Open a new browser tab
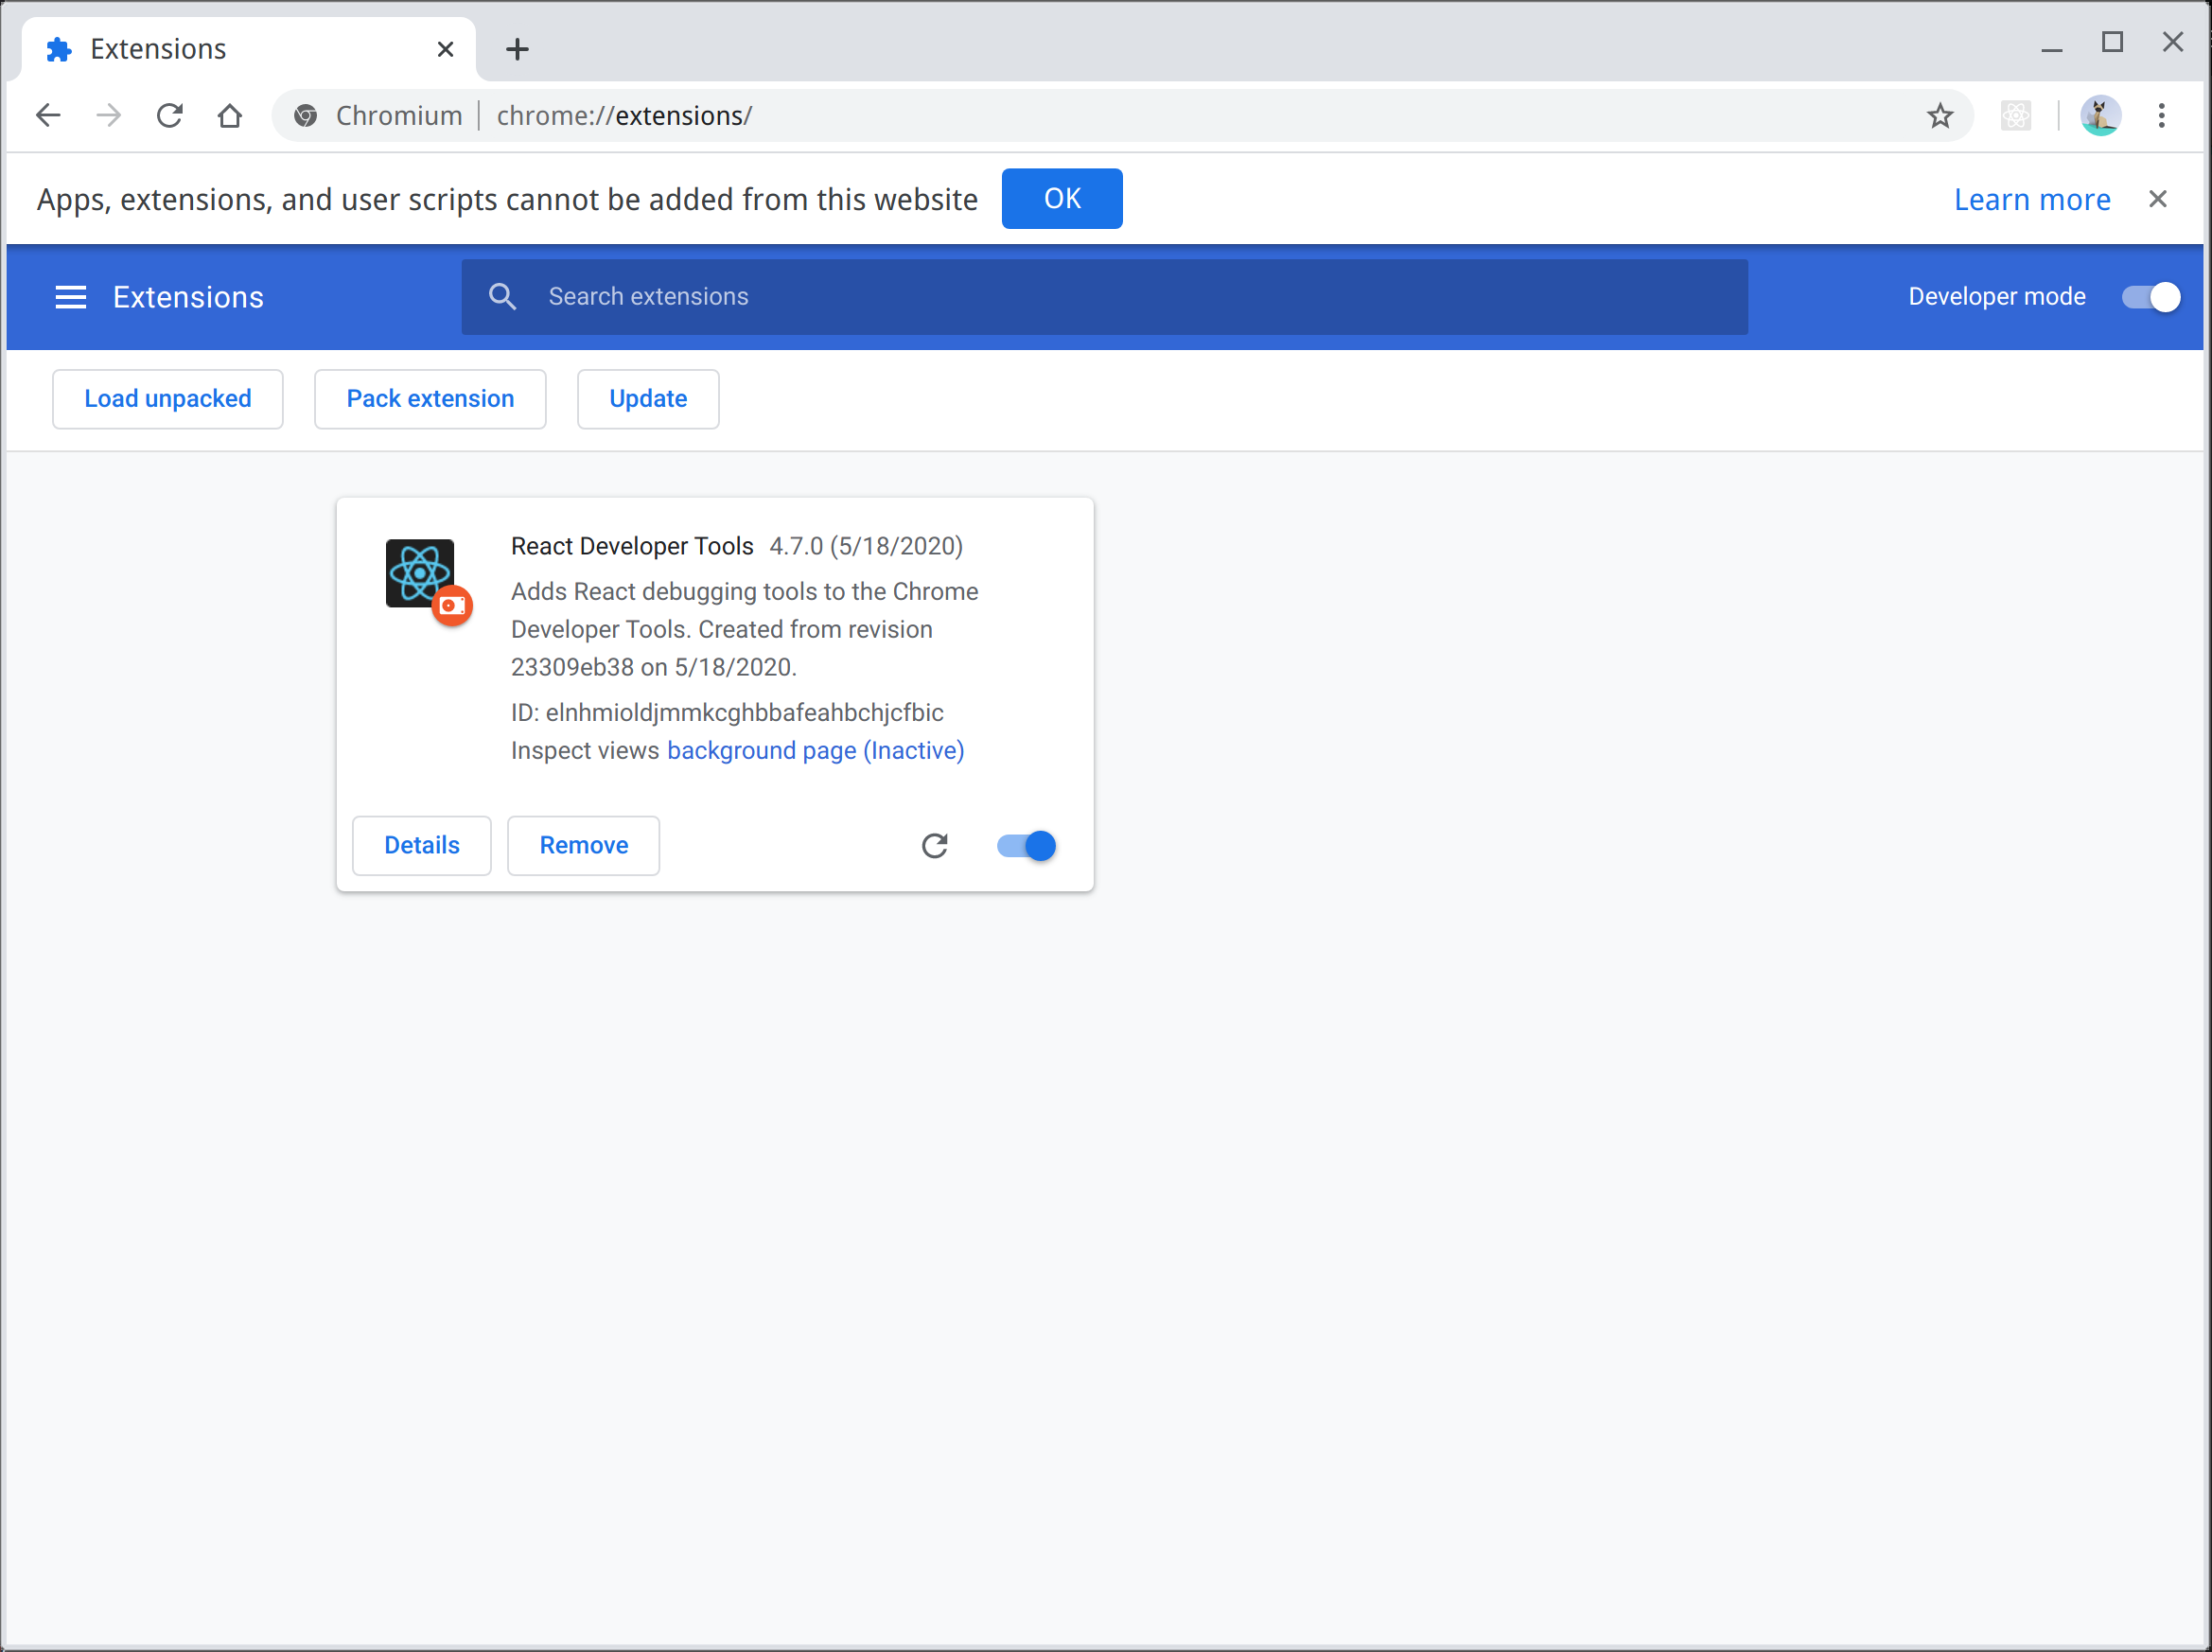The width and height of the screenshot is (2212, 1652). point(516,49)
